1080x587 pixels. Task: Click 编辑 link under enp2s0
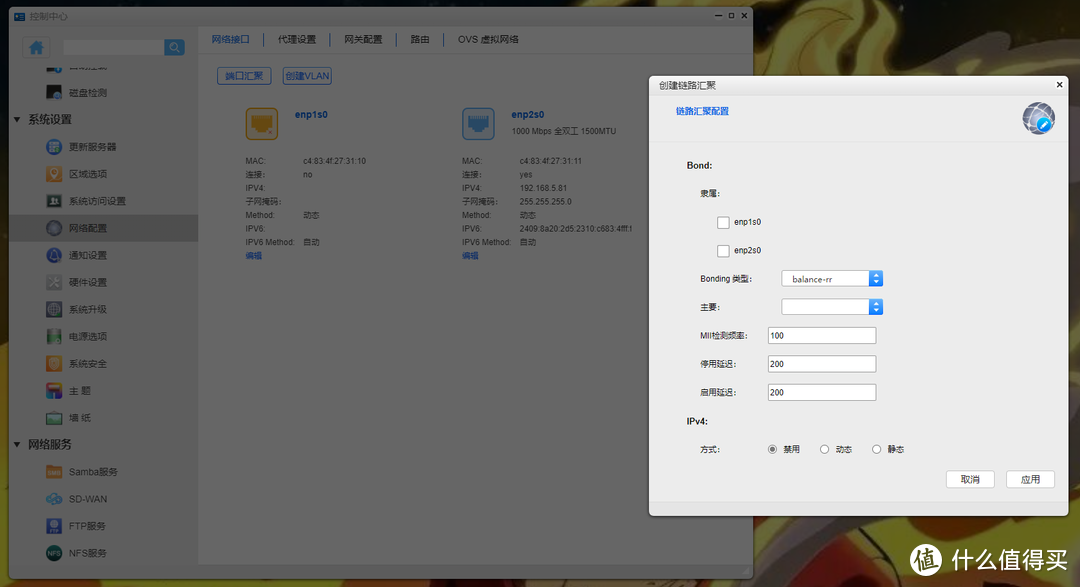click(470, 255)
